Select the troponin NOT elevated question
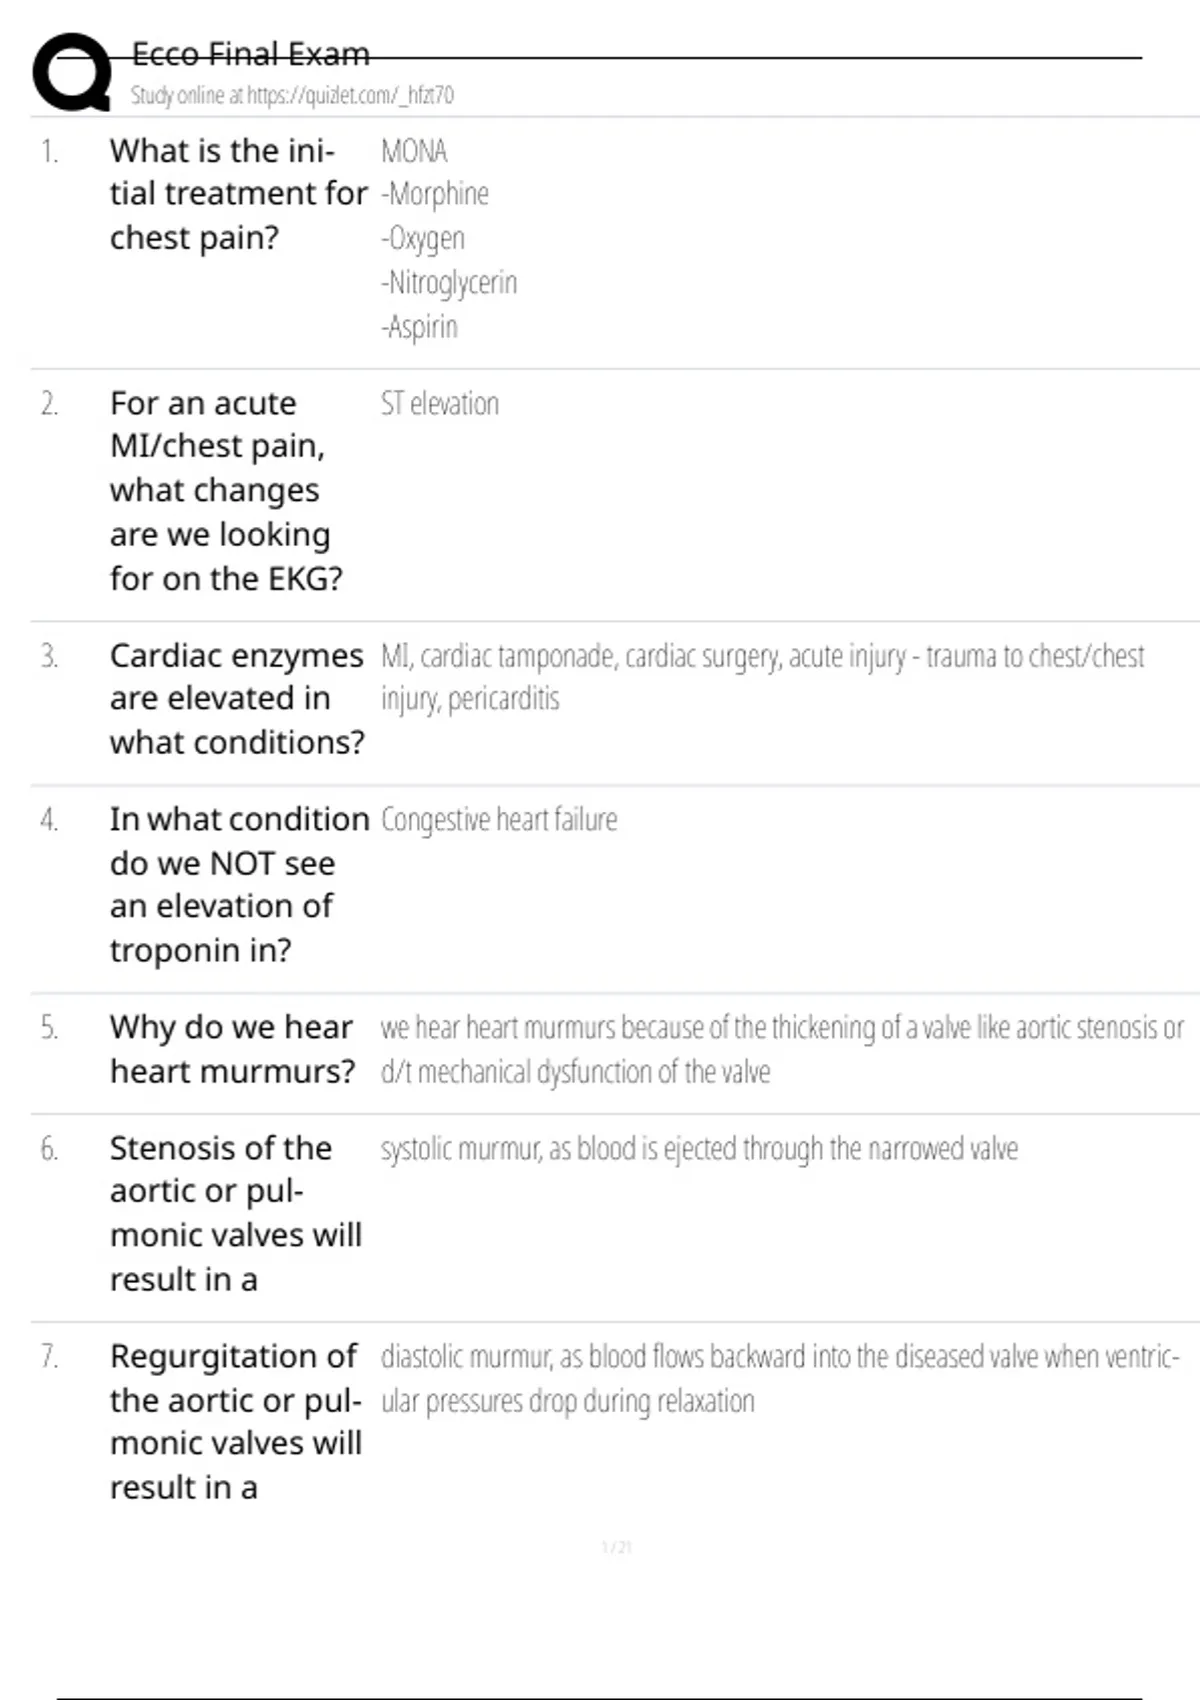1200x1700 pixels. (x=239, y=884)
